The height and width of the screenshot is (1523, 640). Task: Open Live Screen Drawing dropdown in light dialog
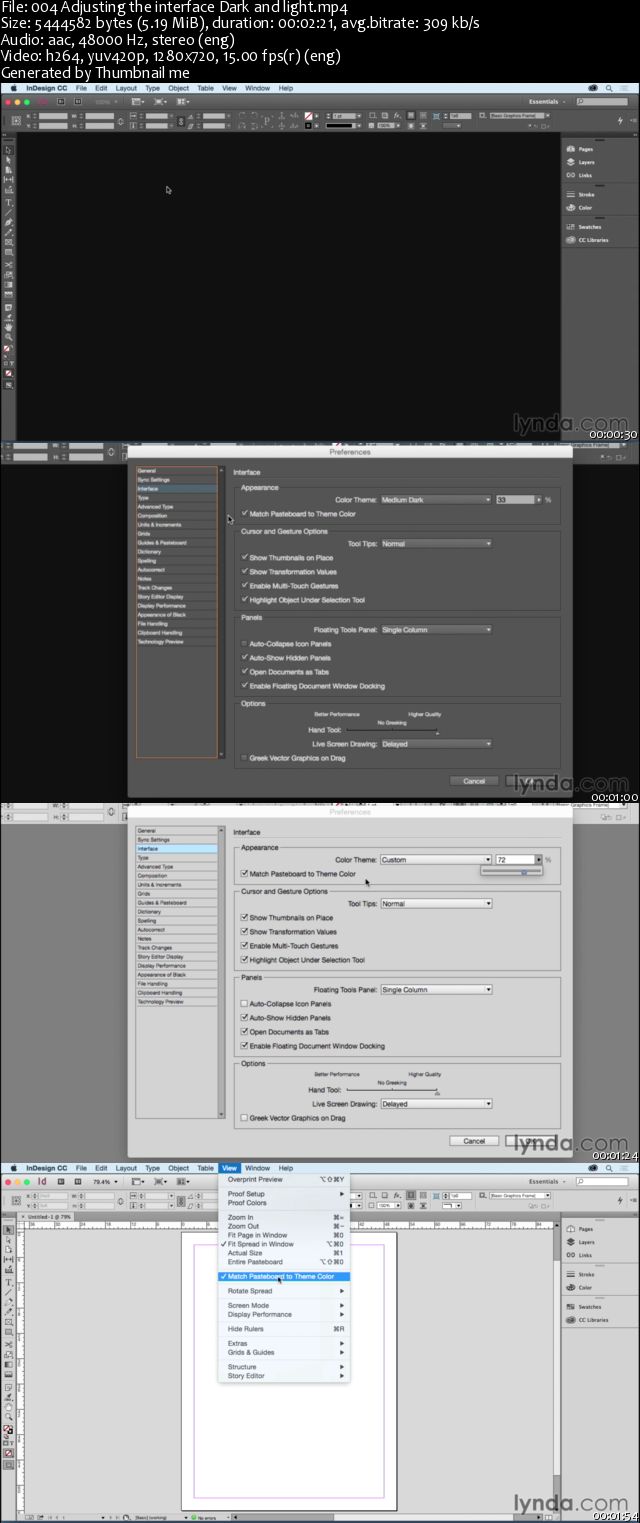436,1104
